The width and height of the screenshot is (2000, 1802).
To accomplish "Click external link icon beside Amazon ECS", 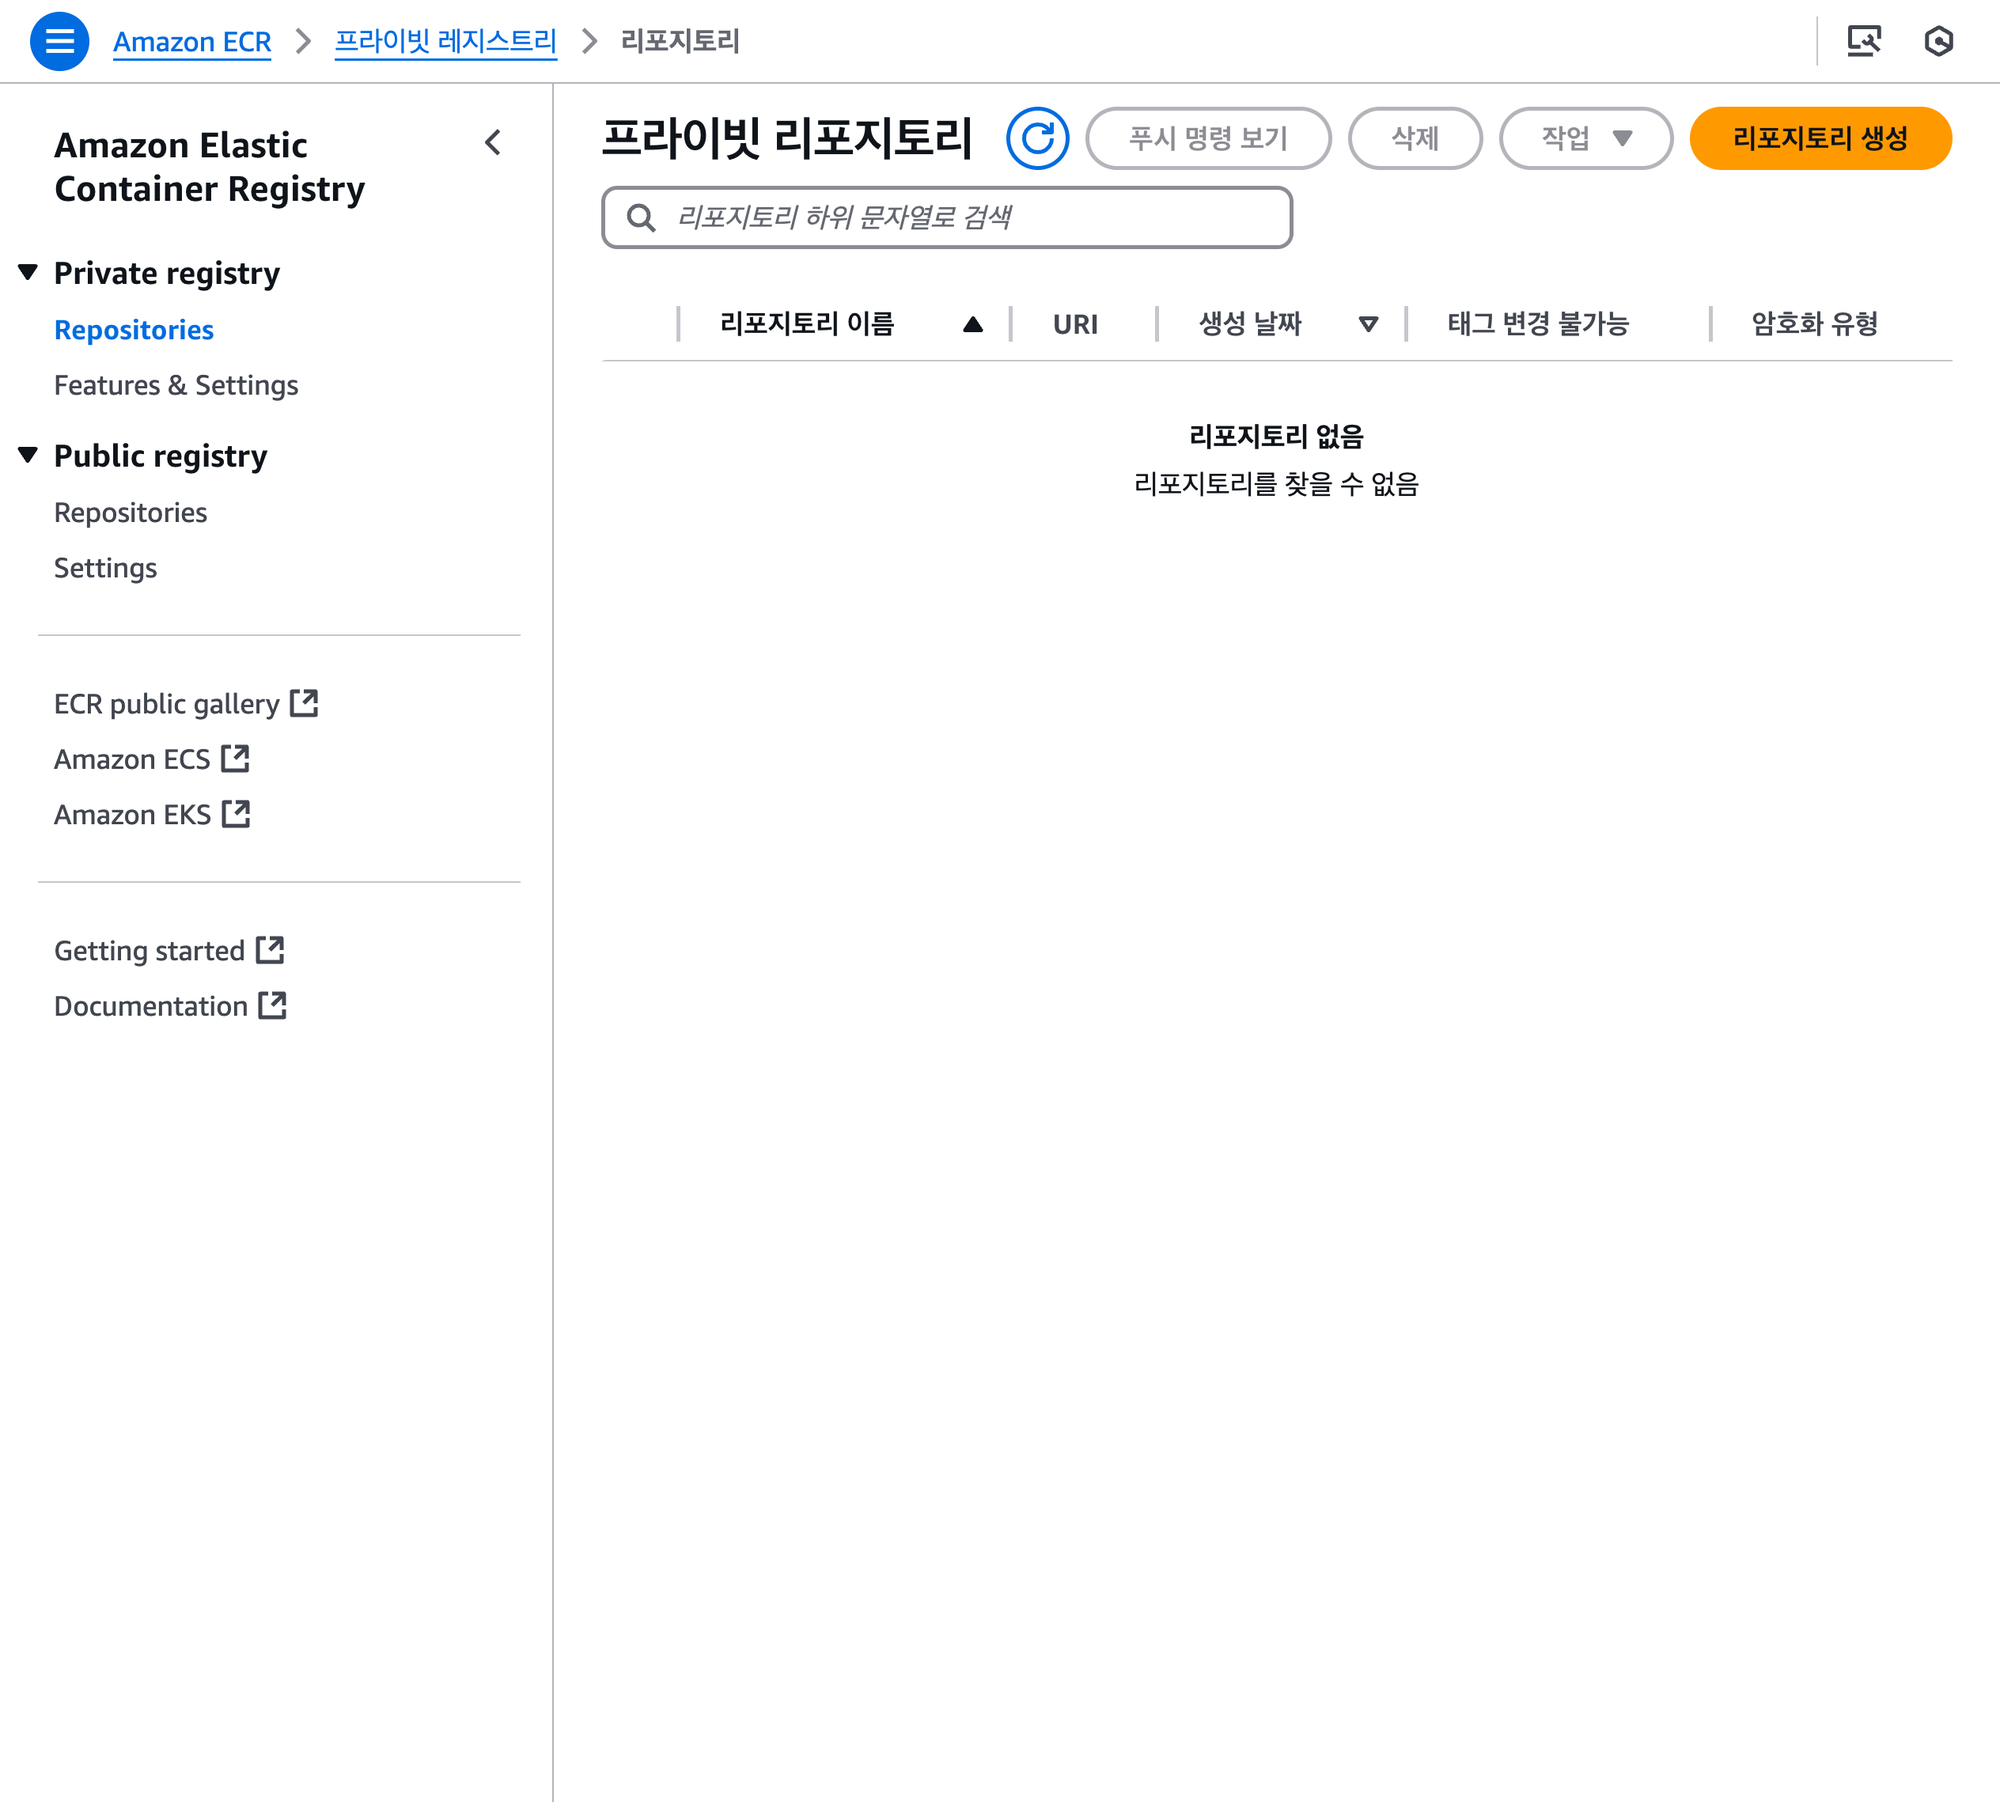I will tap(235, 758).
